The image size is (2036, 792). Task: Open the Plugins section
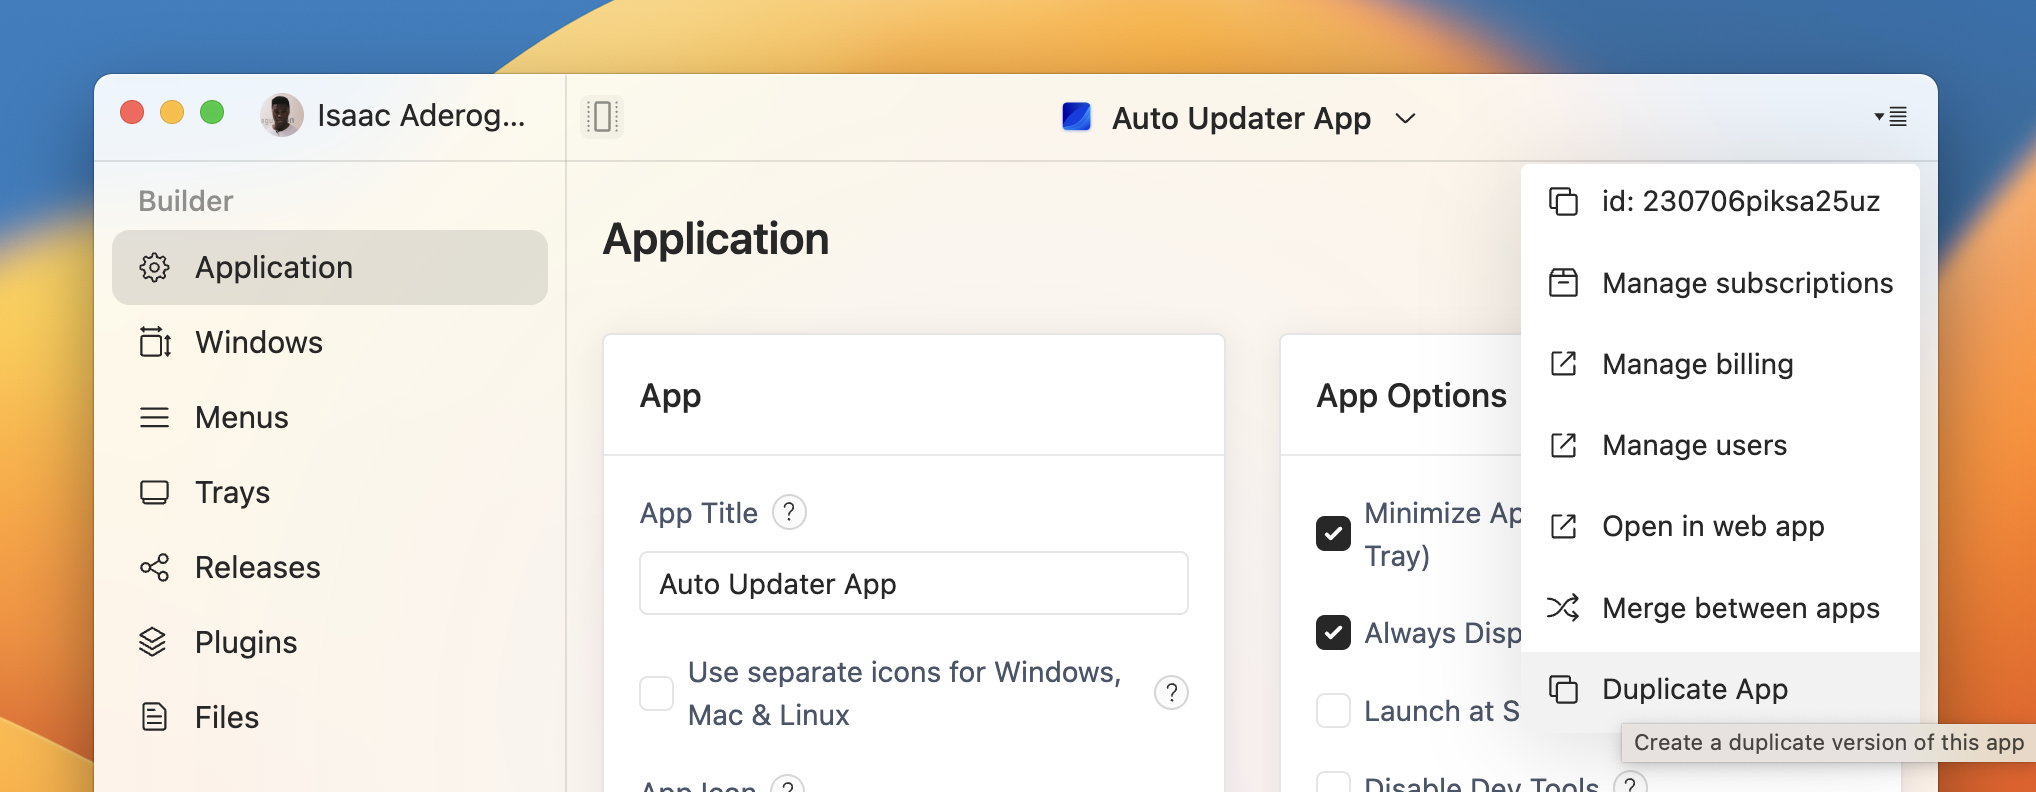(x=330, y=642)
